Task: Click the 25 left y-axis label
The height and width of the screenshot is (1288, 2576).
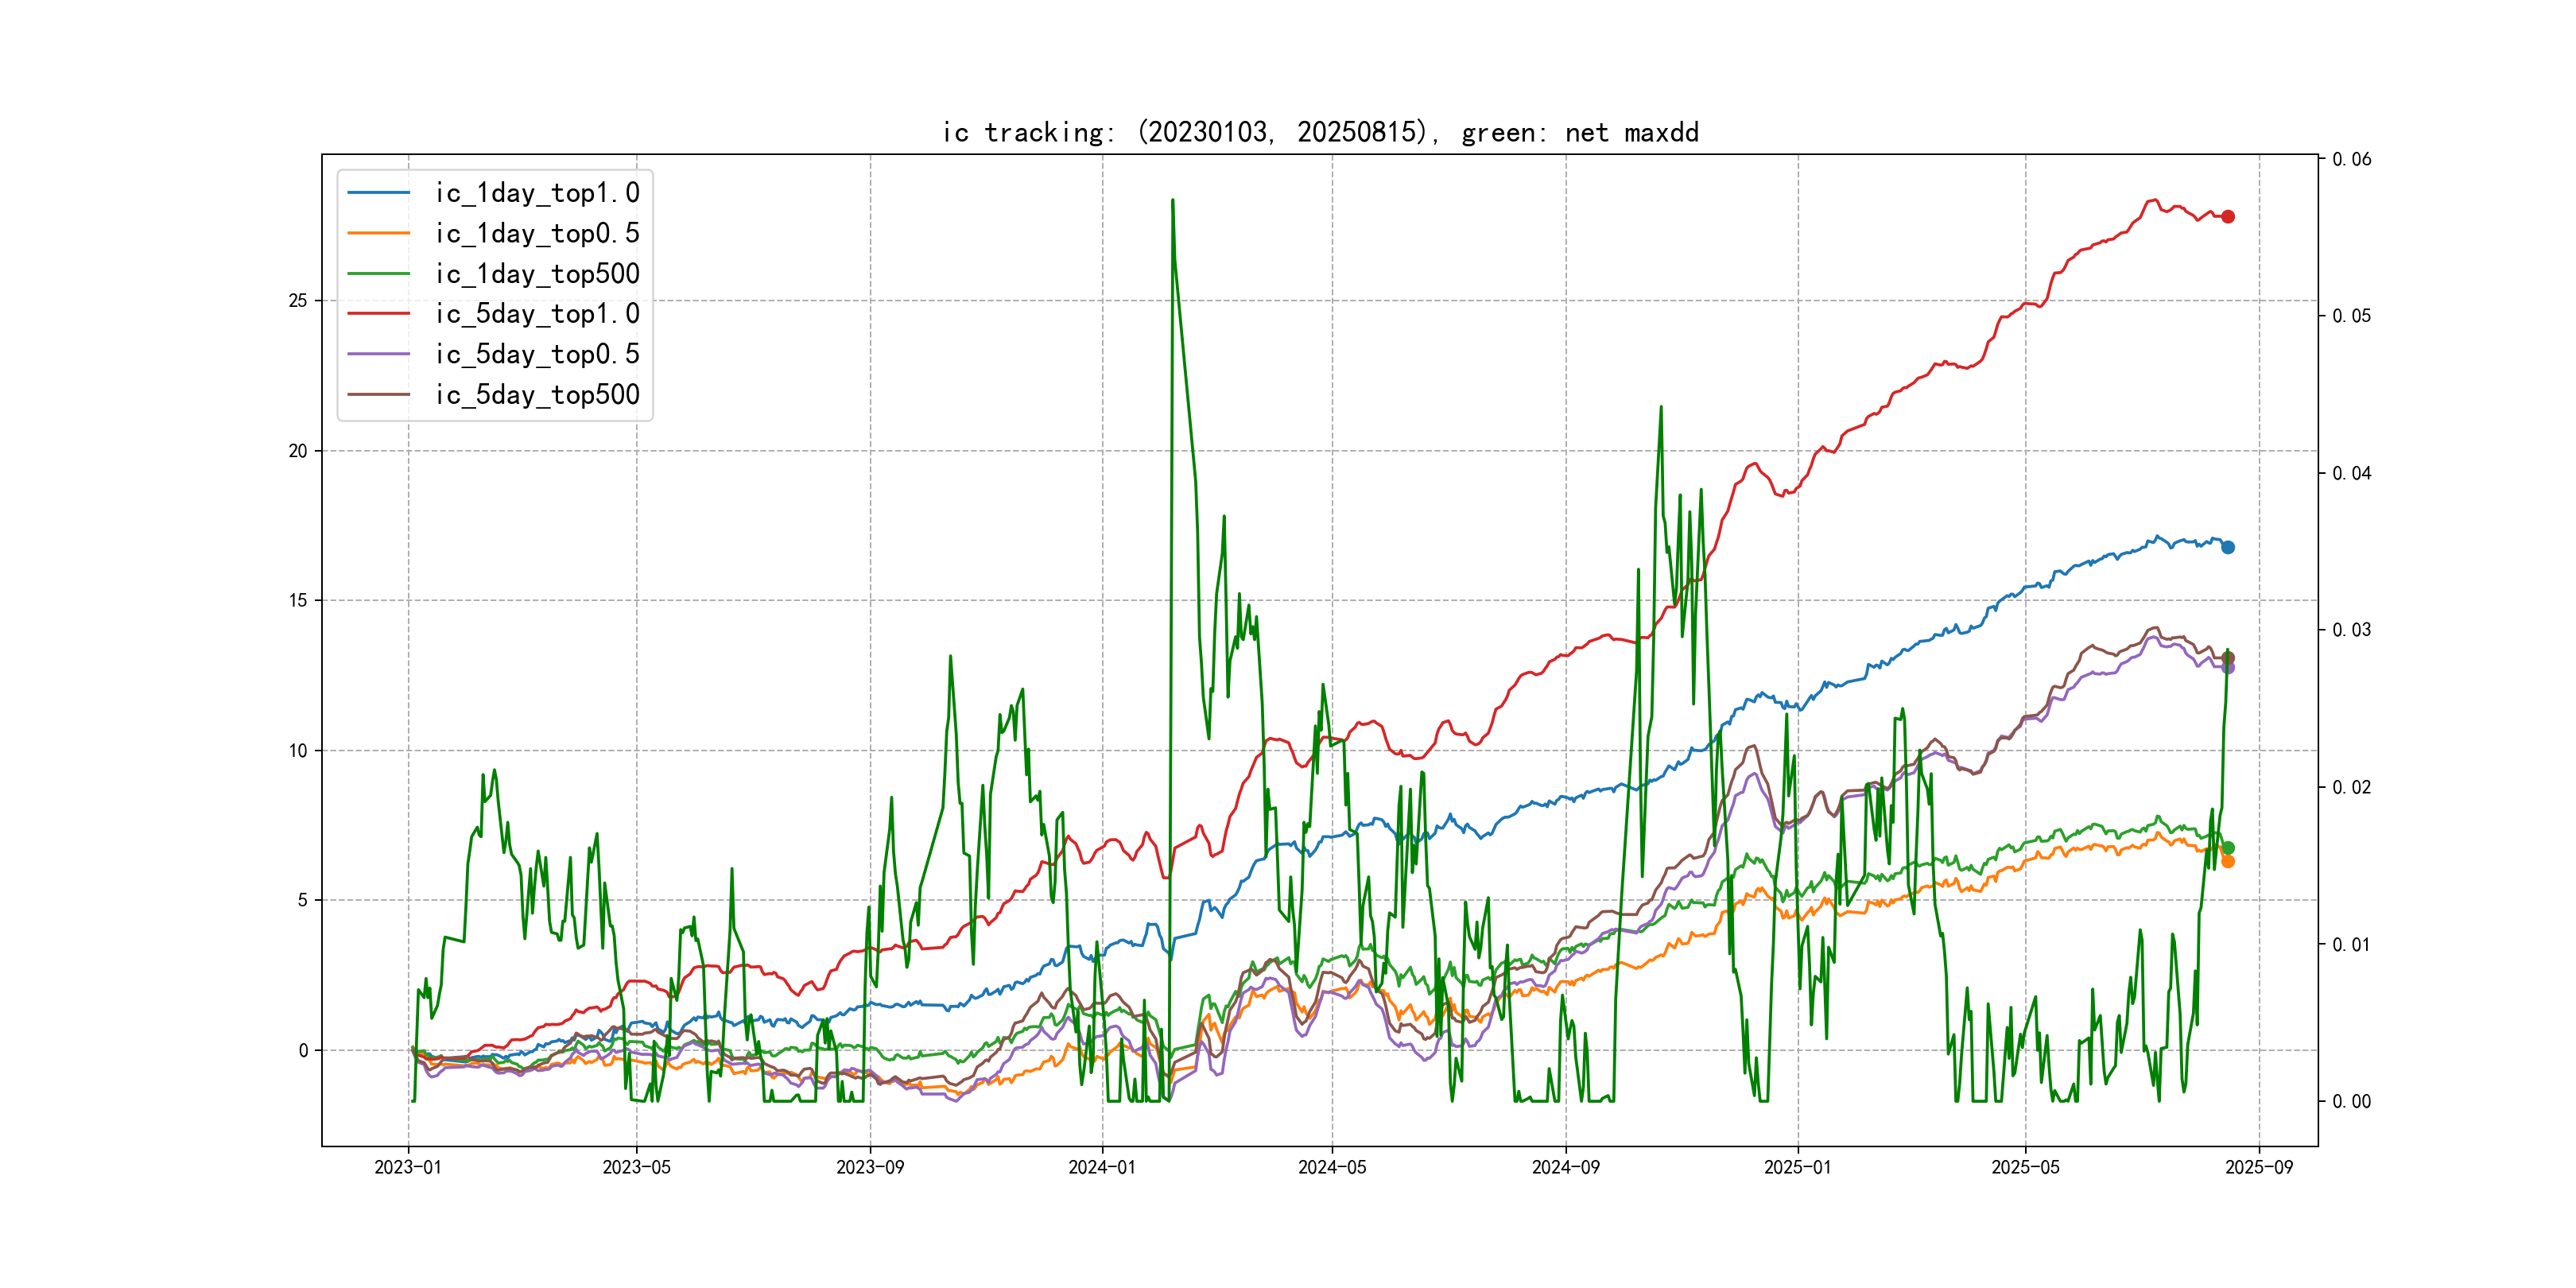Action: (x=298, y=301)
